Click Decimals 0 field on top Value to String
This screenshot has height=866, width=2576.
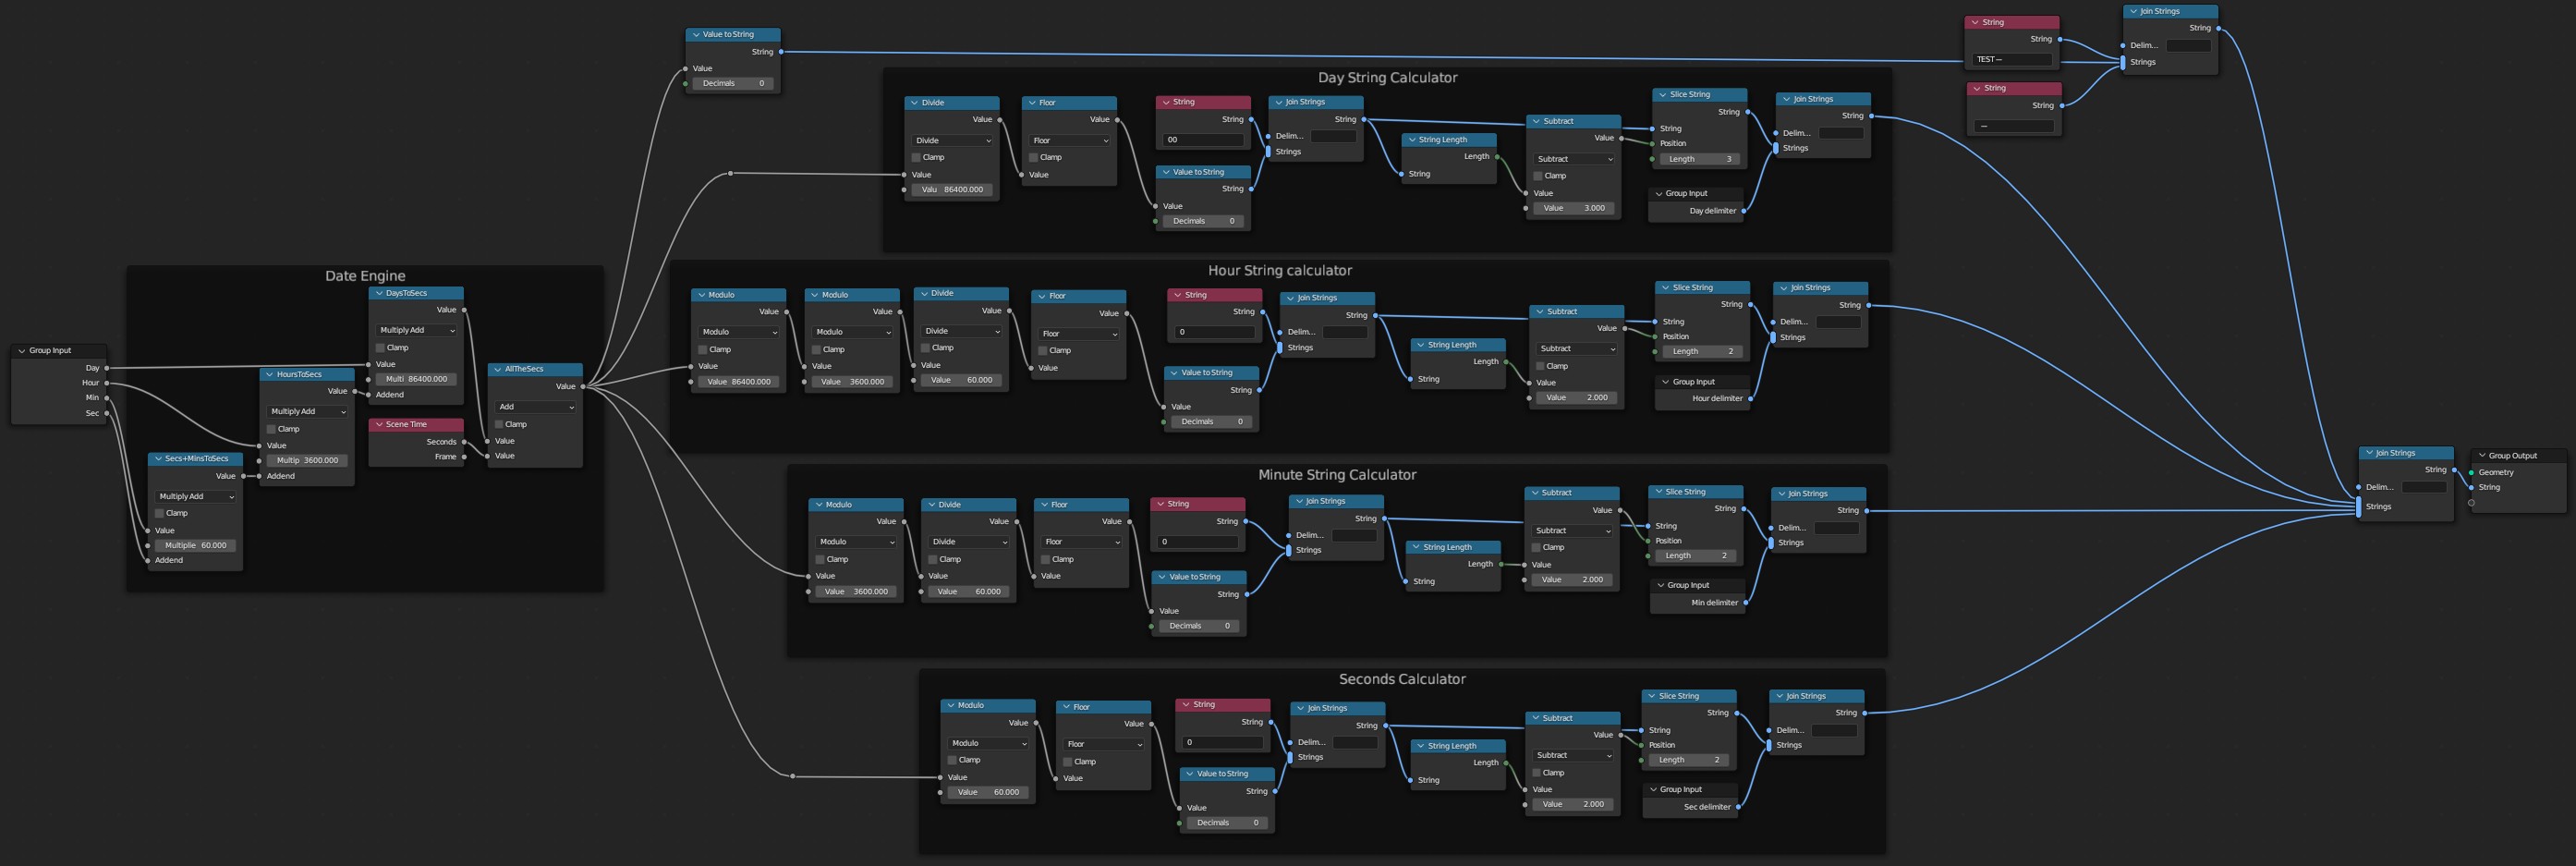[733, 84]
